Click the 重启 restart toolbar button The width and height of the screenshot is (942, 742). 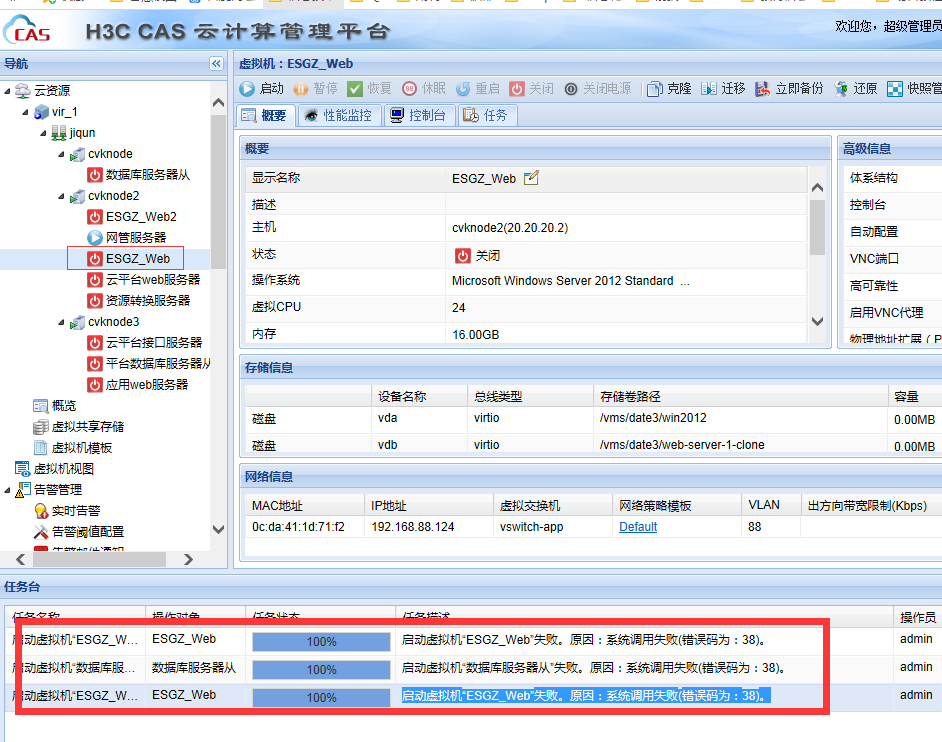(478, 89)
